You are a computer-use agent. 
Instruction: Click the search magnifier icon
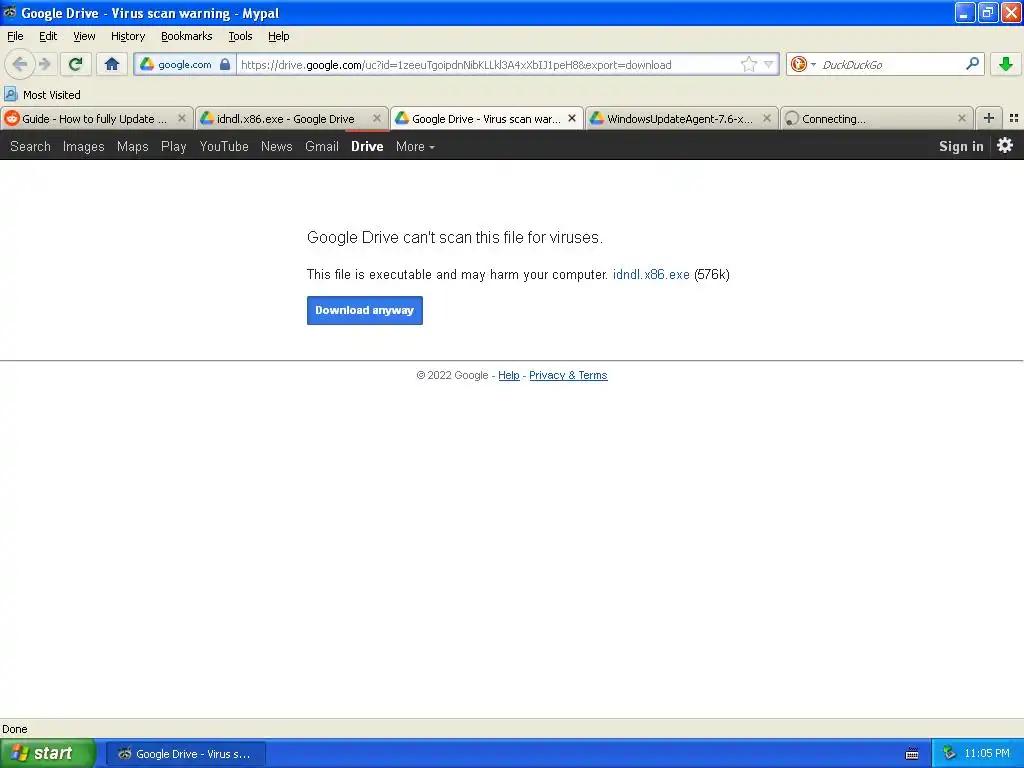[972, 63]
